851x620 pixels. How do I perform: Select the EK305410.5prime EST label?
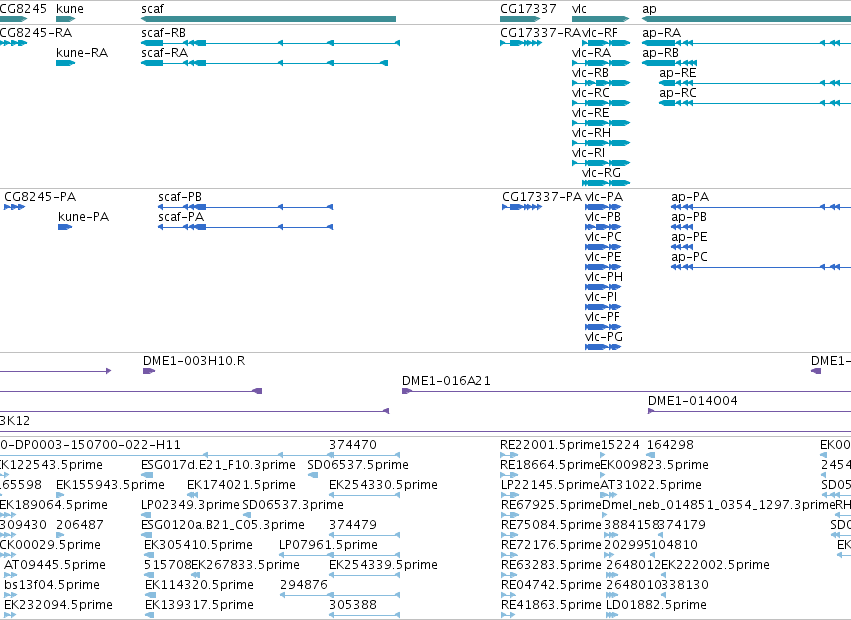[x=198, y=545]
